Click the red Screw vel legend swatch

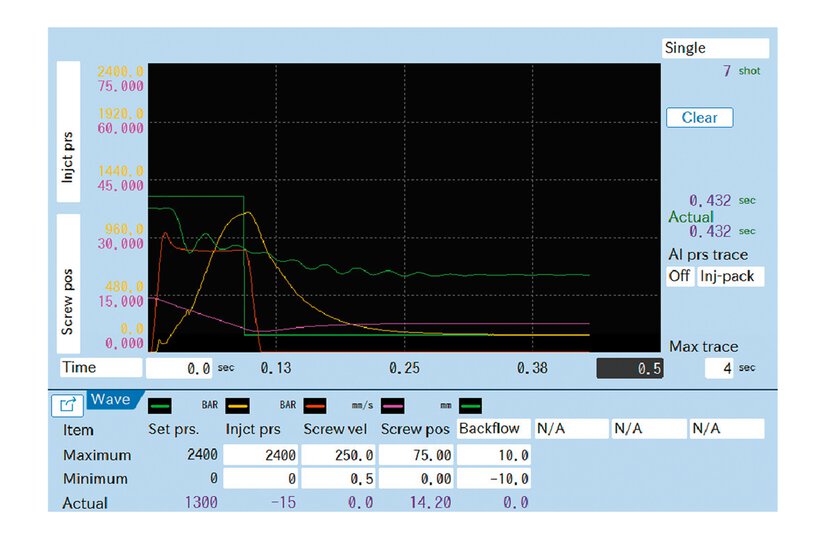[x=315, y=406]
